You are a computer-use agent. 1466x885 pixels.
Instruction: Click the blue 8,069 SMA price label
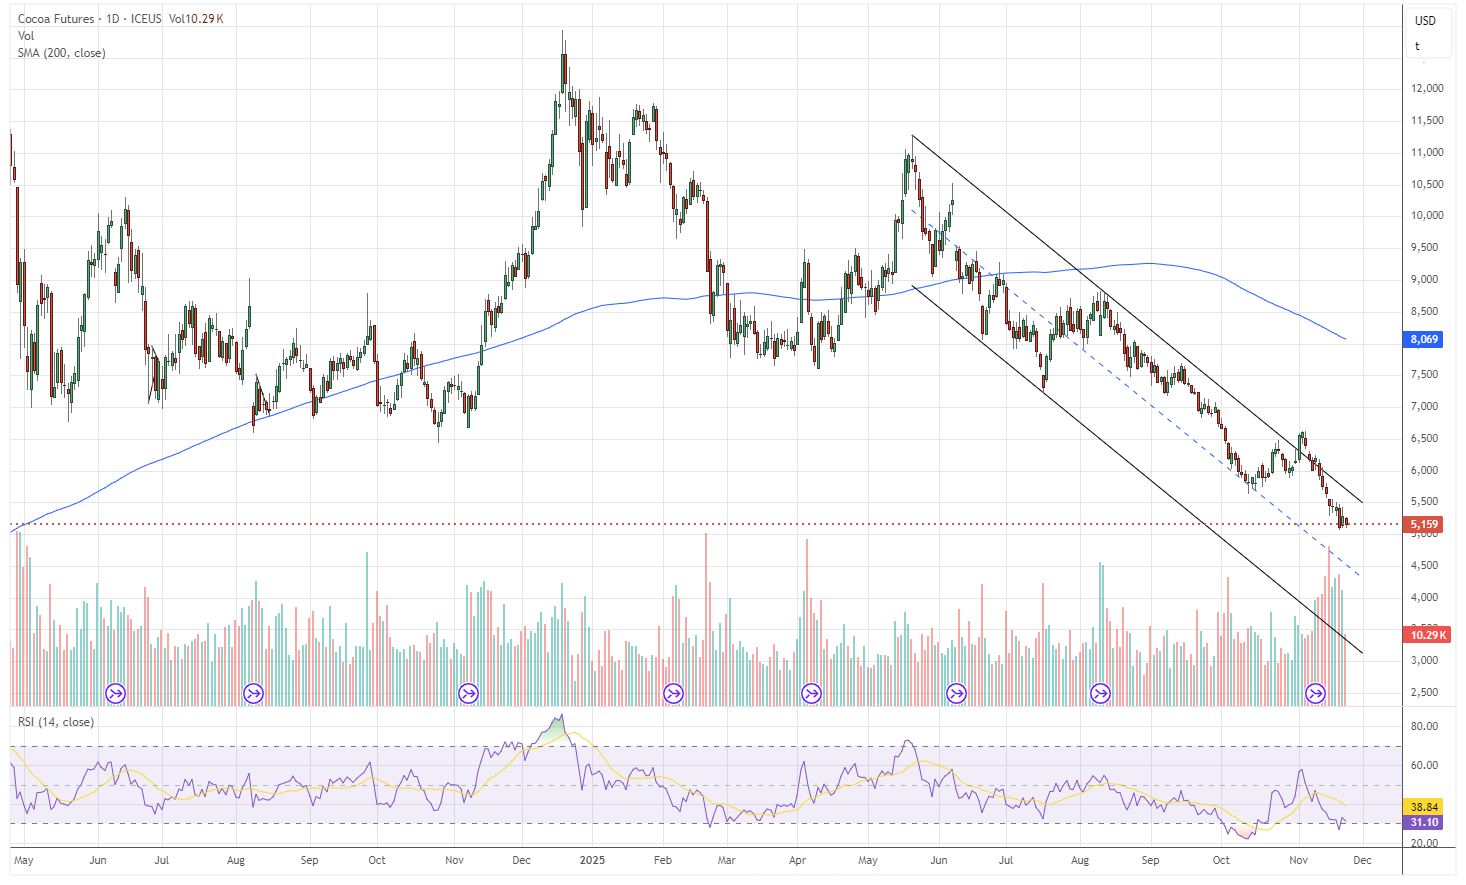1423,339
